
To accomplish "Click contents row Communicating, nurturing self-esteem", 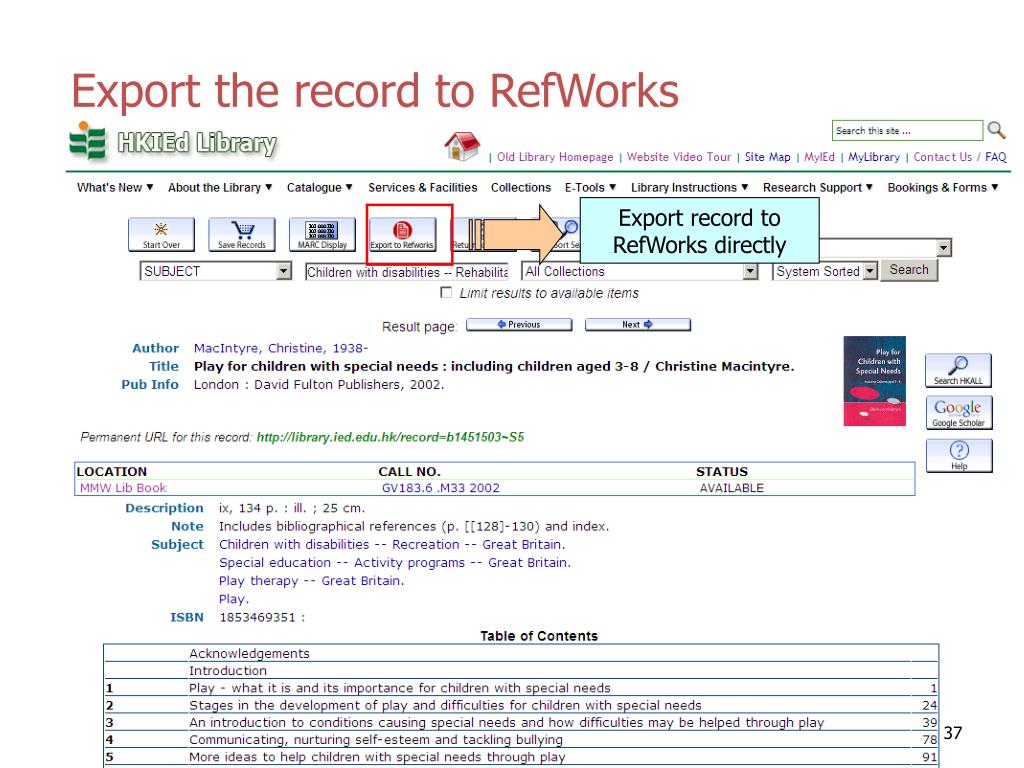I will pos(520,740).
